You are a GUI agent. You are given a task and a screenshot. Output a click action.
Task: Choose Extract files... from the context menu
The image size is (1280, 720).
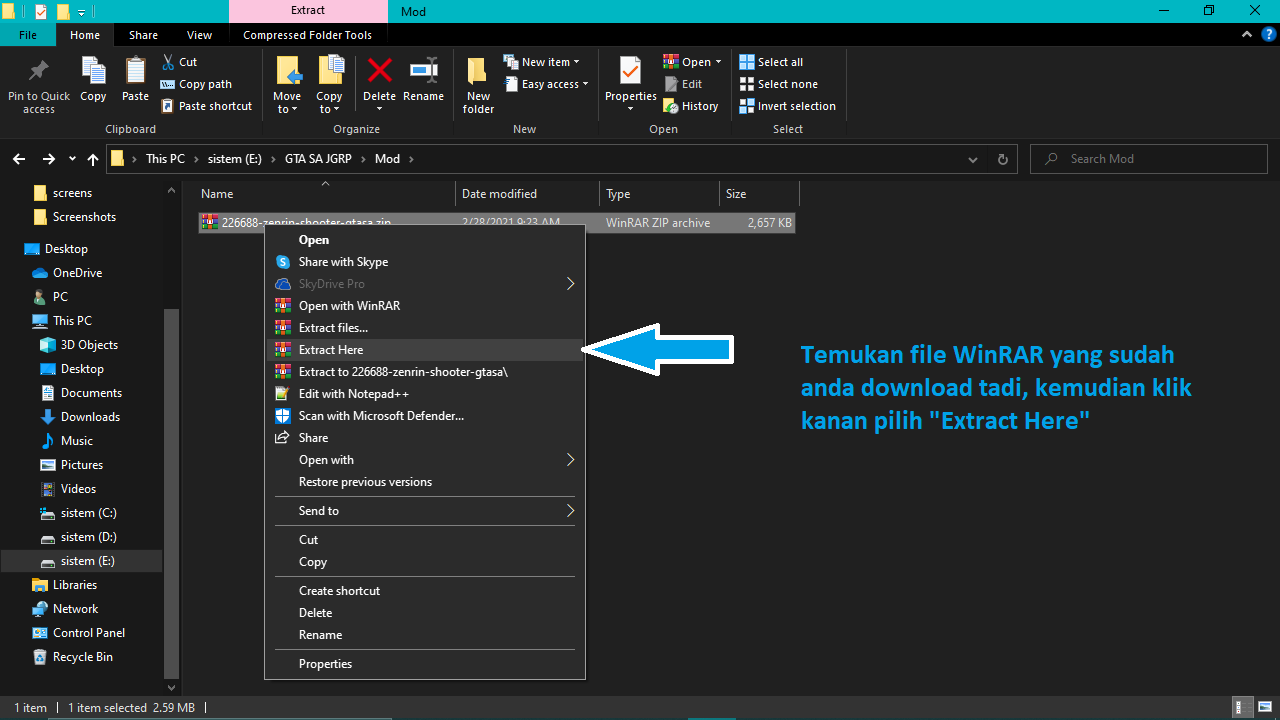[425, 328]
